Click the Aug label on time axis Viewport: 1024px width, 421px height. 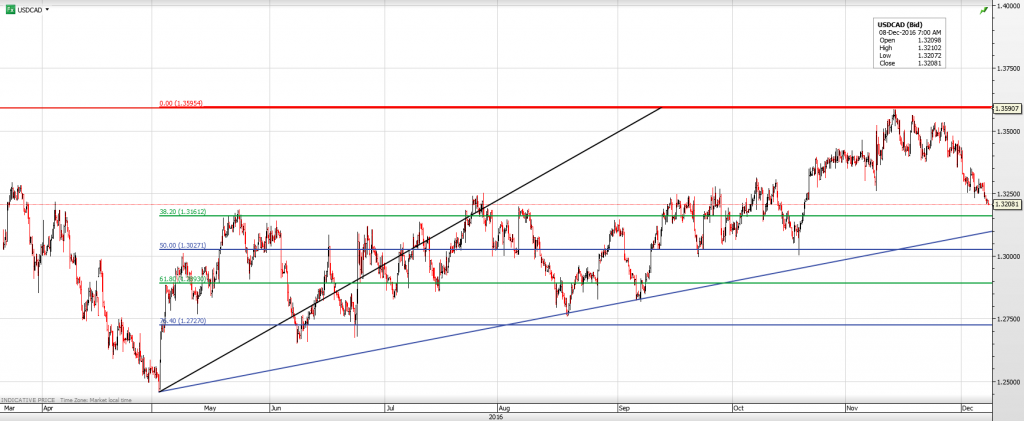coord(505,408)
